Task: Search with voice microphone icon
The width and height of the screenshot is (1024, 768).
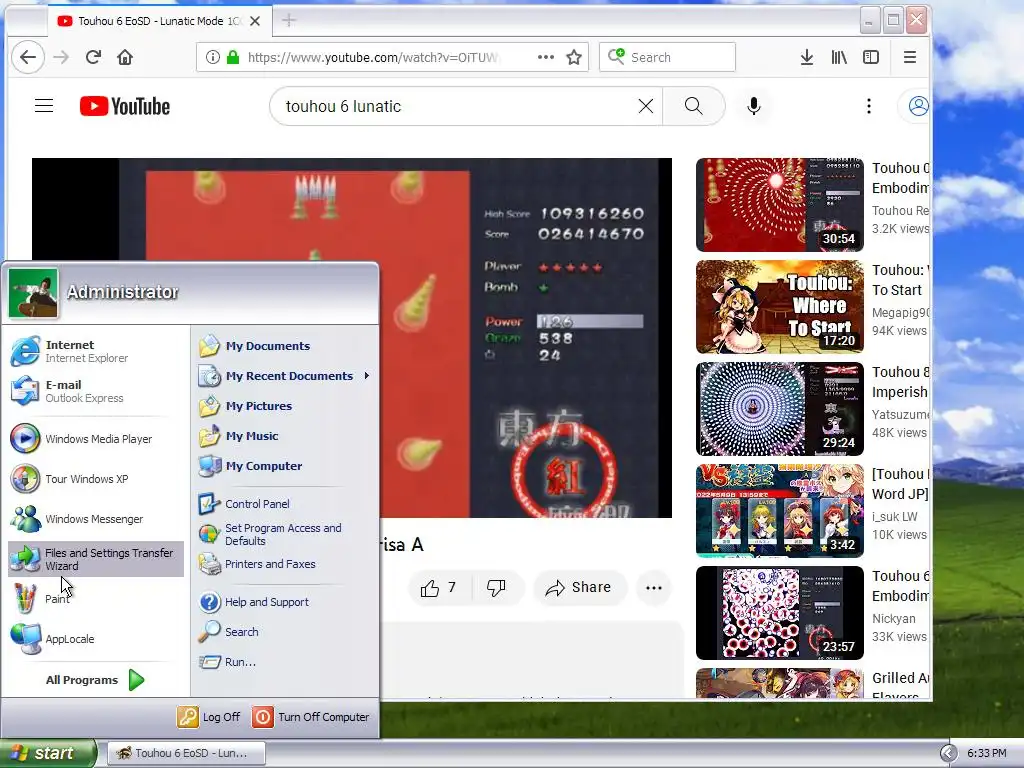Action: 754,106
